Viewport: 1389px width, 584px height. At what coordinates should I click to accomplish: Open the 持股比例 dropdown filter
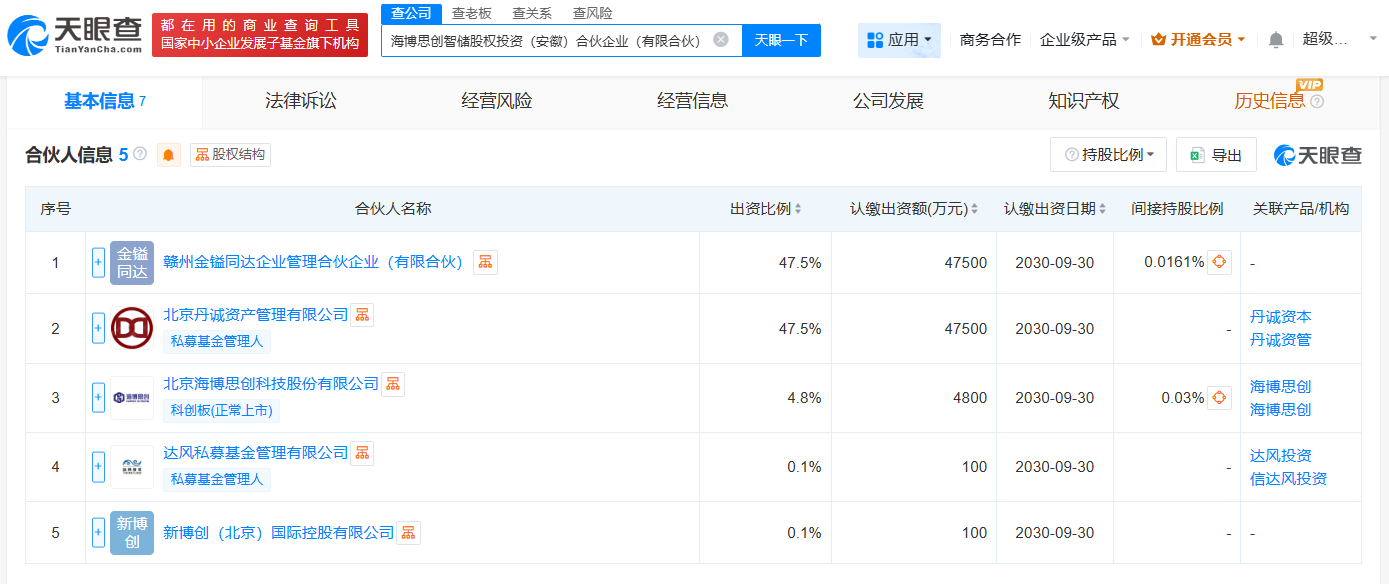1109,155
